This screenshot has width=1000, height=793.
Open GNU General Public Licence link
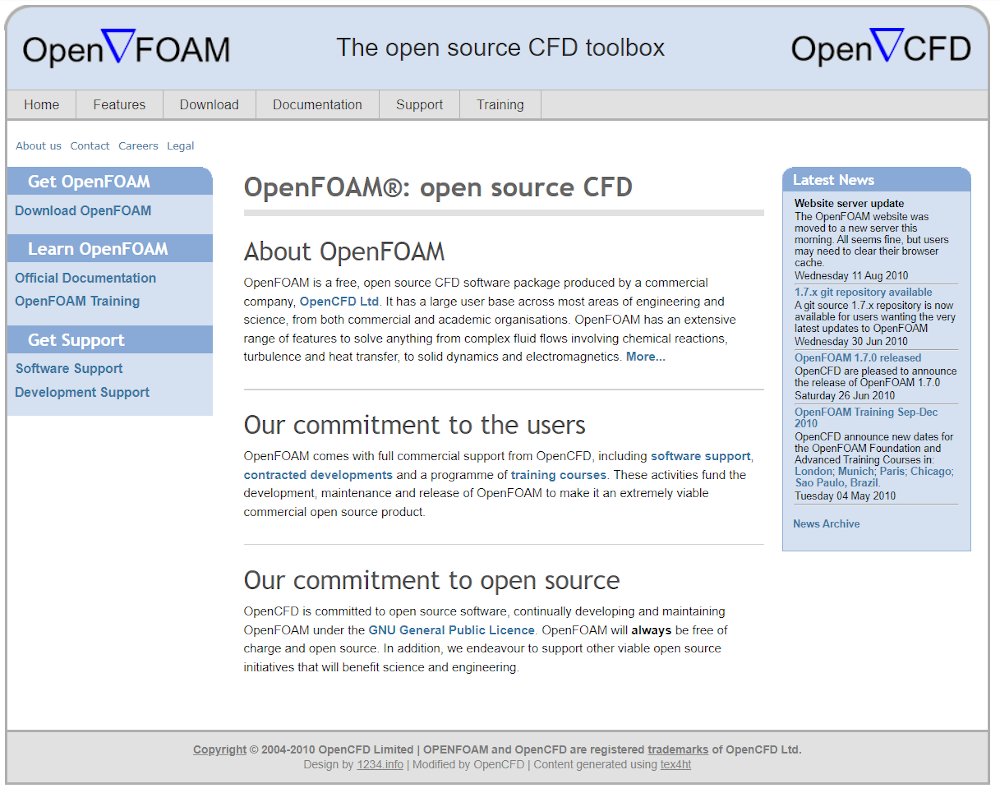click(x=452, y=630)
